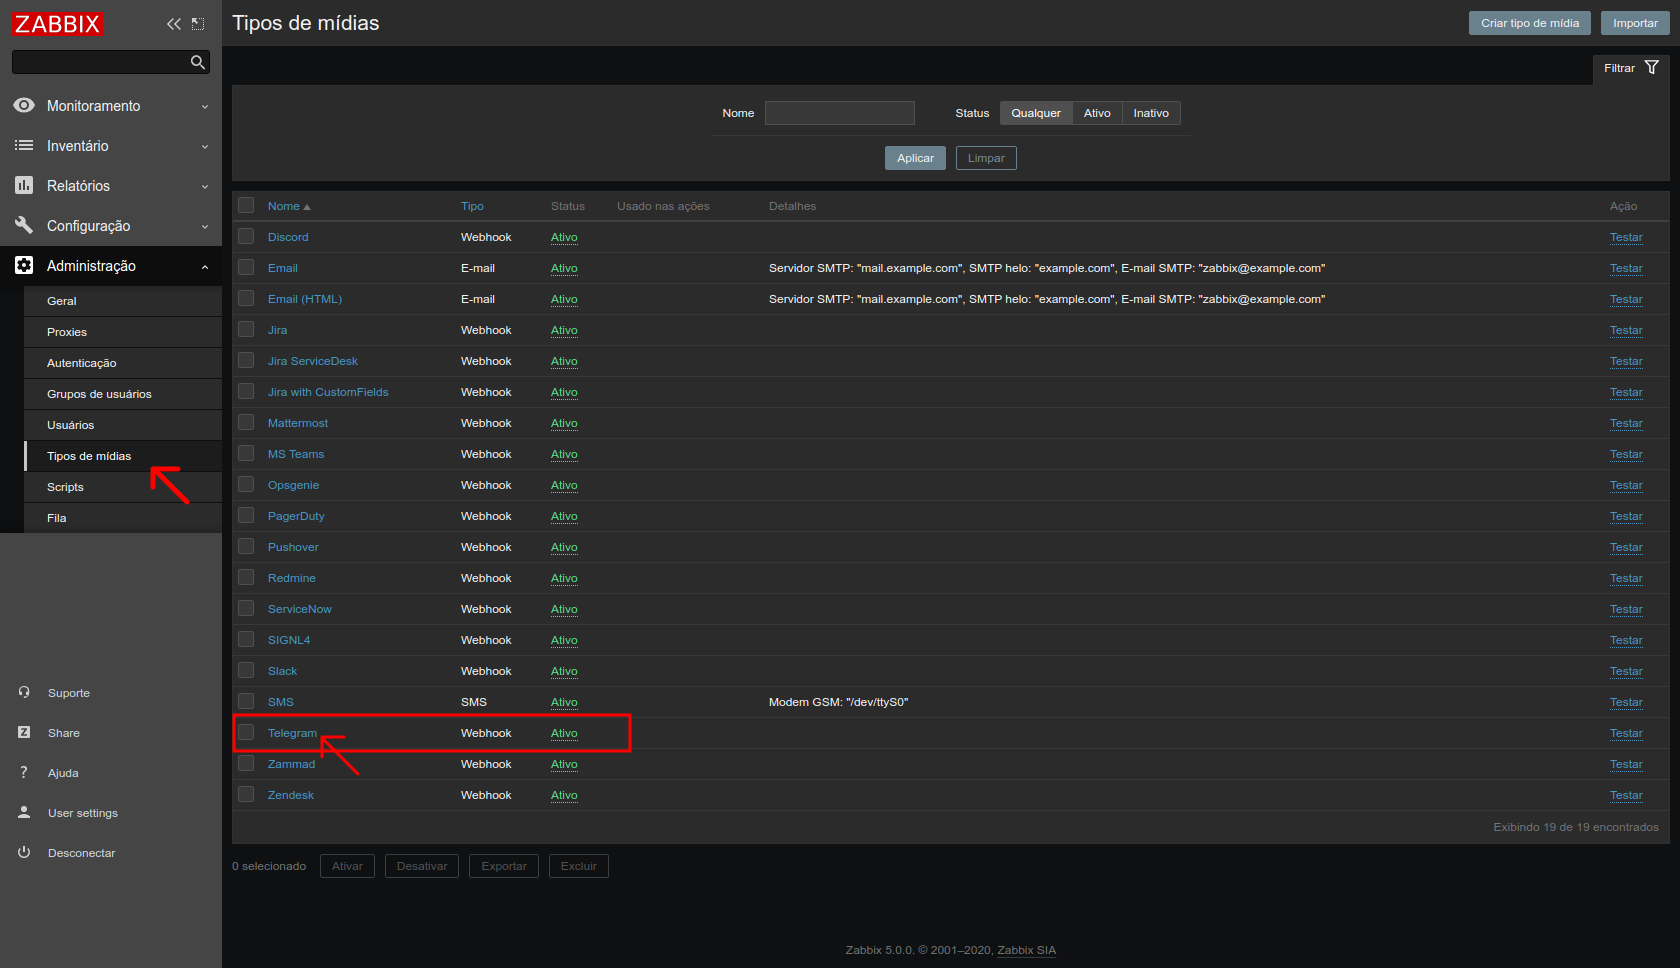Viewport: 1680px width, 968px height.
Task: Click the Aplicar filter button
Action: [x=915, y=158]
